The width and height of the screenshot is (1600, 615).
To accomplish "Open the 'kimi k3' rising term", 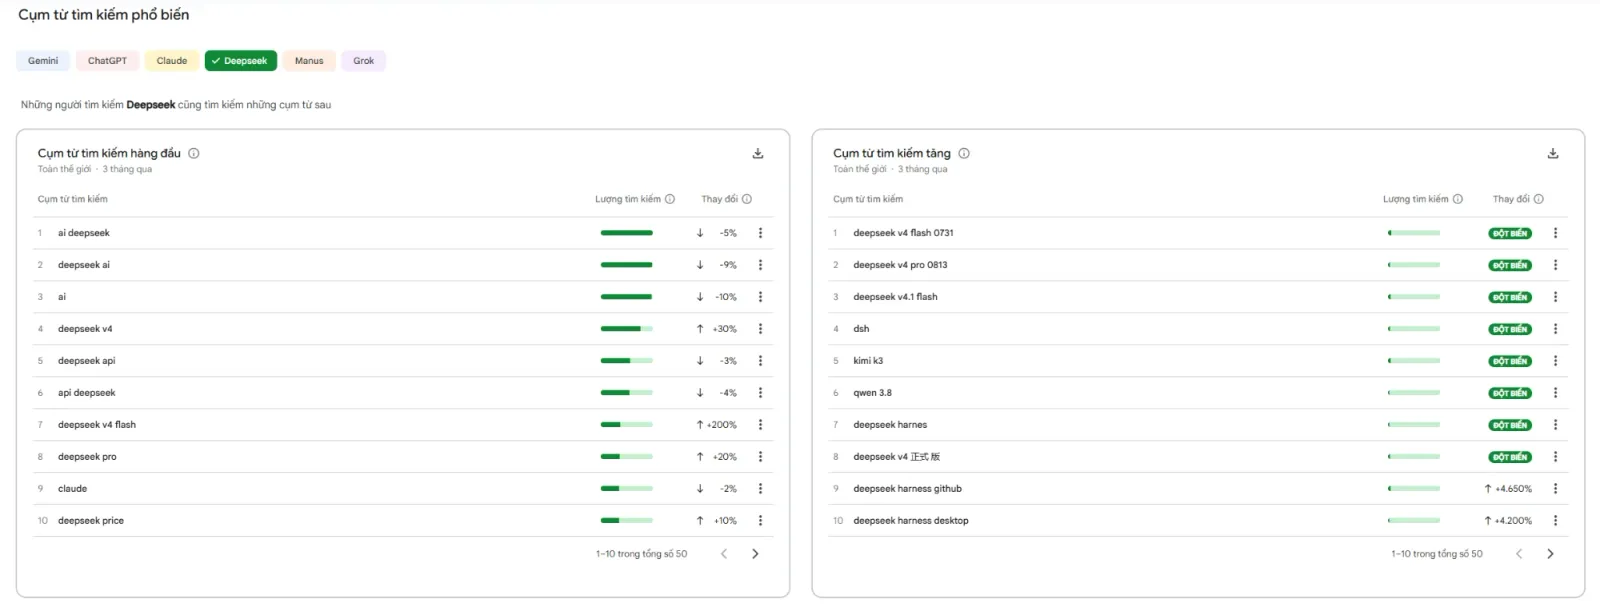I will (x=868, y=361).
